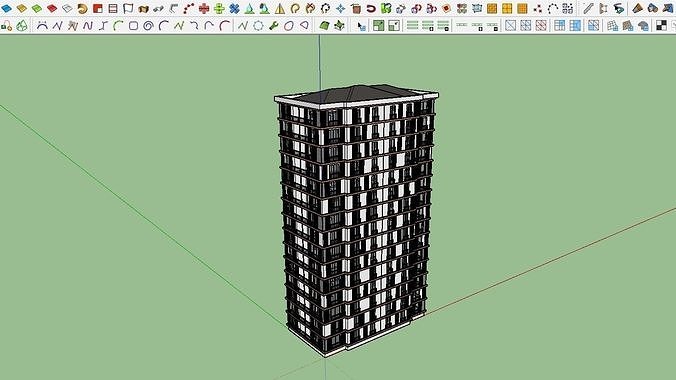Image resolution: width=676 pixels, height=380 pixels.
Task: Click the green diamond-shaped surface icon
Action: point(37,8)
